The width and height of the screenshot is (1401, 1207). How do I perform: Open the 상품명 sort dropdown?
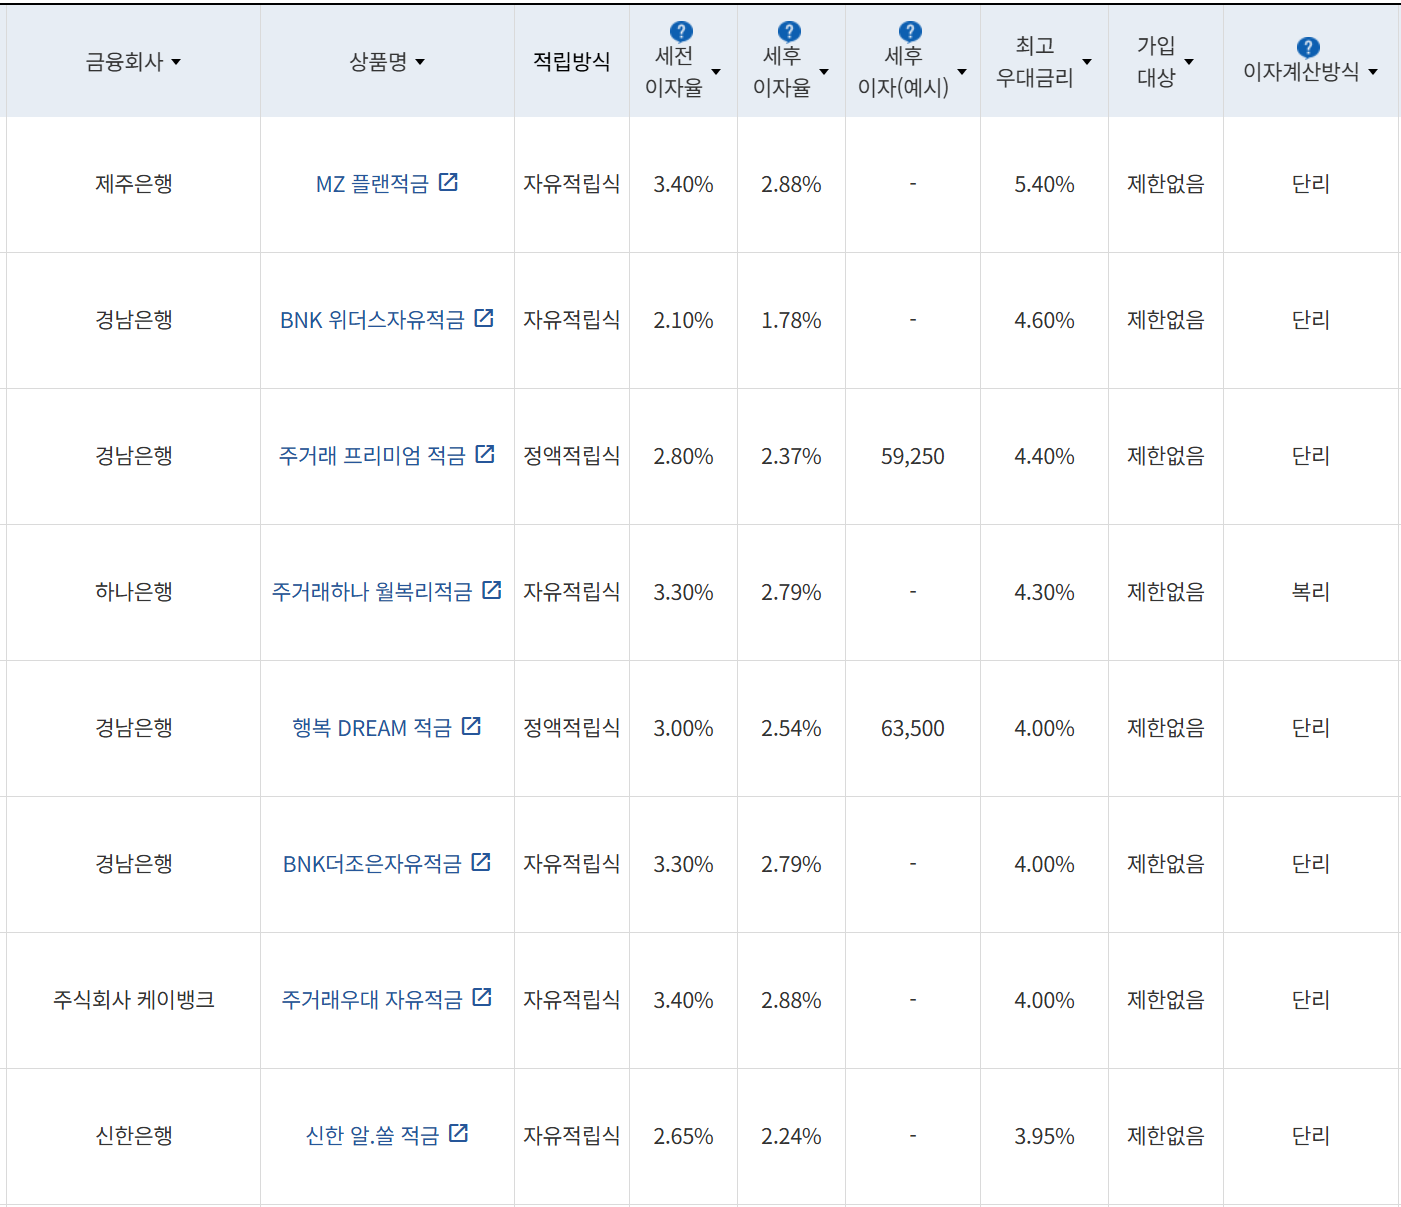coord(421,62)
